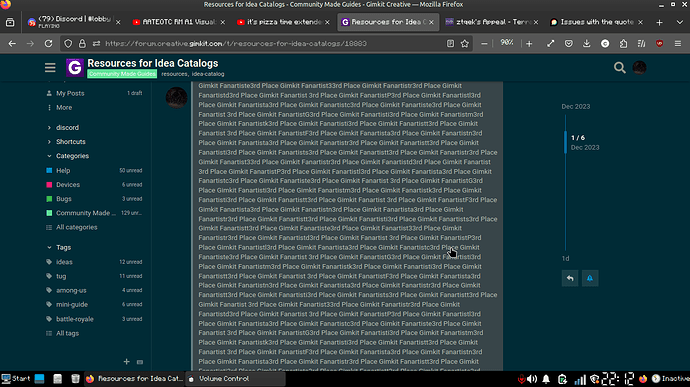Viewport: 690px width, 387px height.
Task: Open the extensions puzzle icon
Action: click(x=623, y=44)
